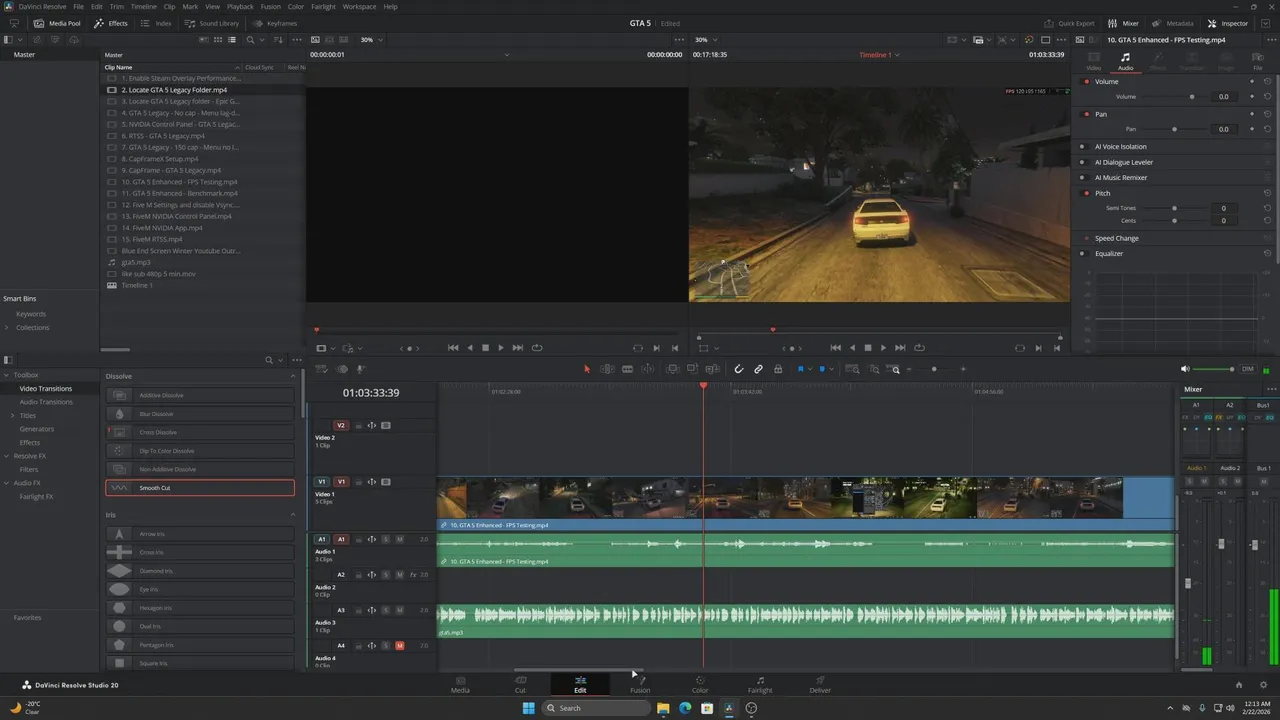This screenshot has height=720, width=1280.
Task: Add keyframe for Pan section
Action: coord(1252,114)
